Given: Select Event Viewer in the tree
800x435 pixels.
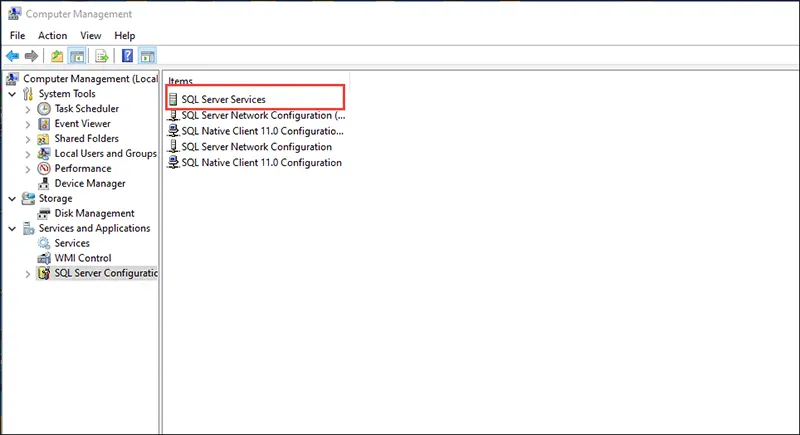Looking at the screenshot, I should click(83, 123).
